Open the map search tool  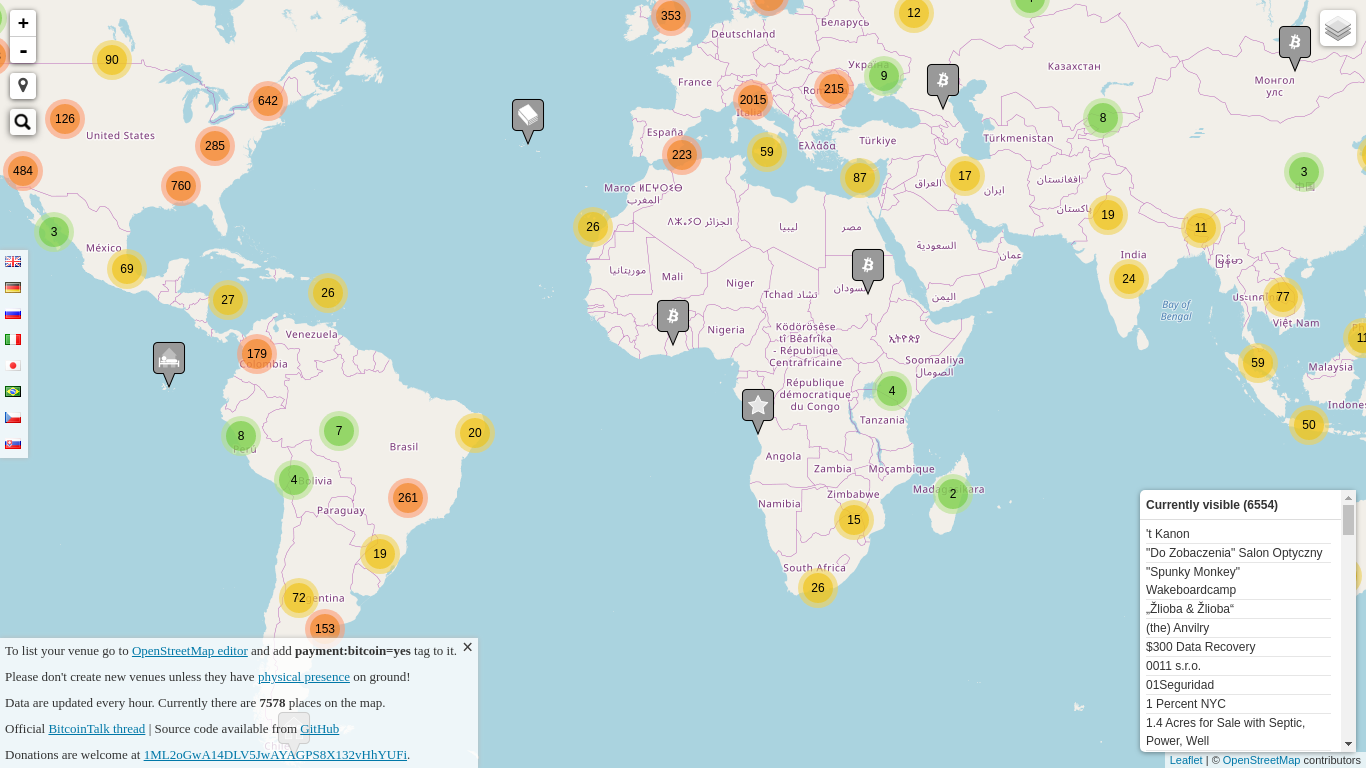coord(23,122)
